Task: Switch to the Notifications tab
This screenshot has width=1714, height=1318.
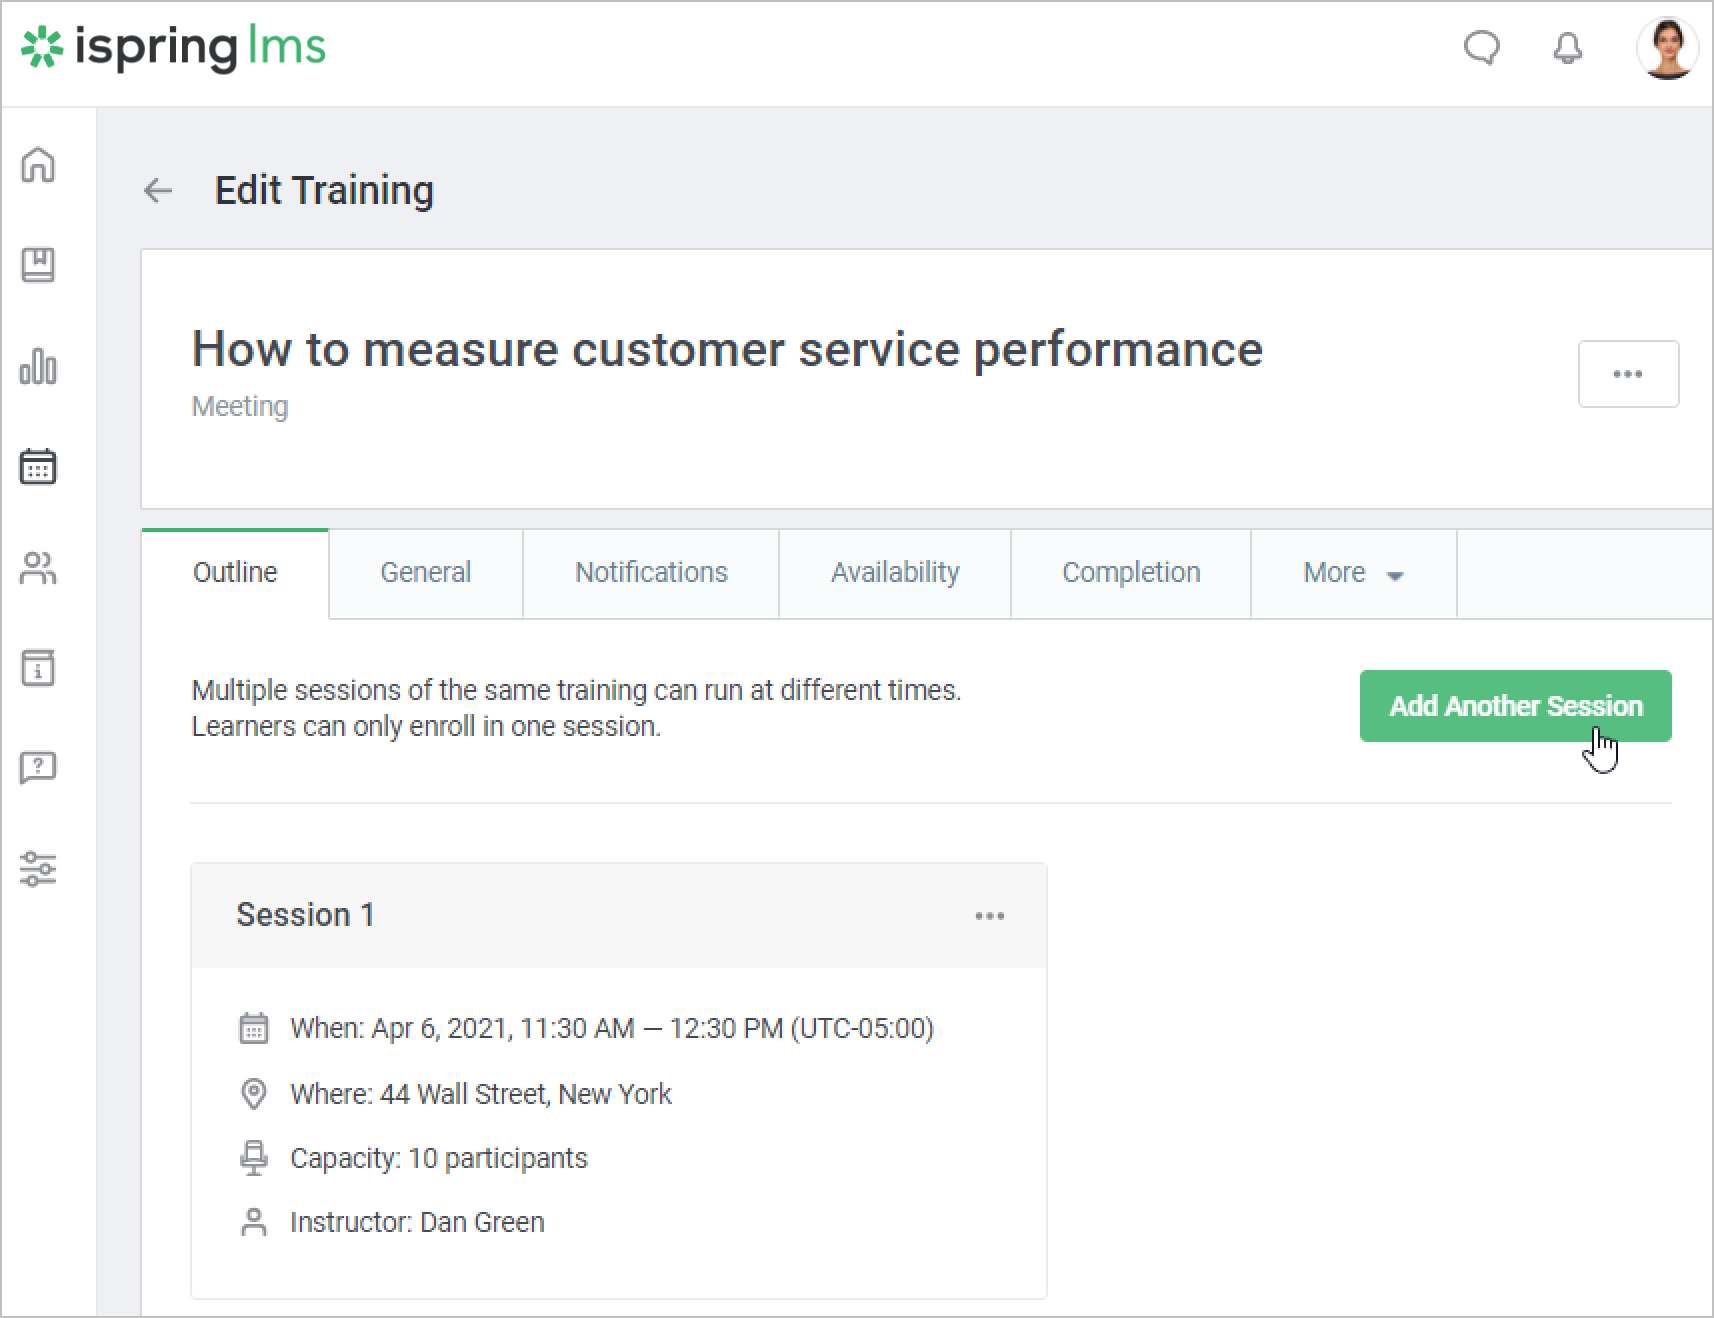Action: coord(651,573)
